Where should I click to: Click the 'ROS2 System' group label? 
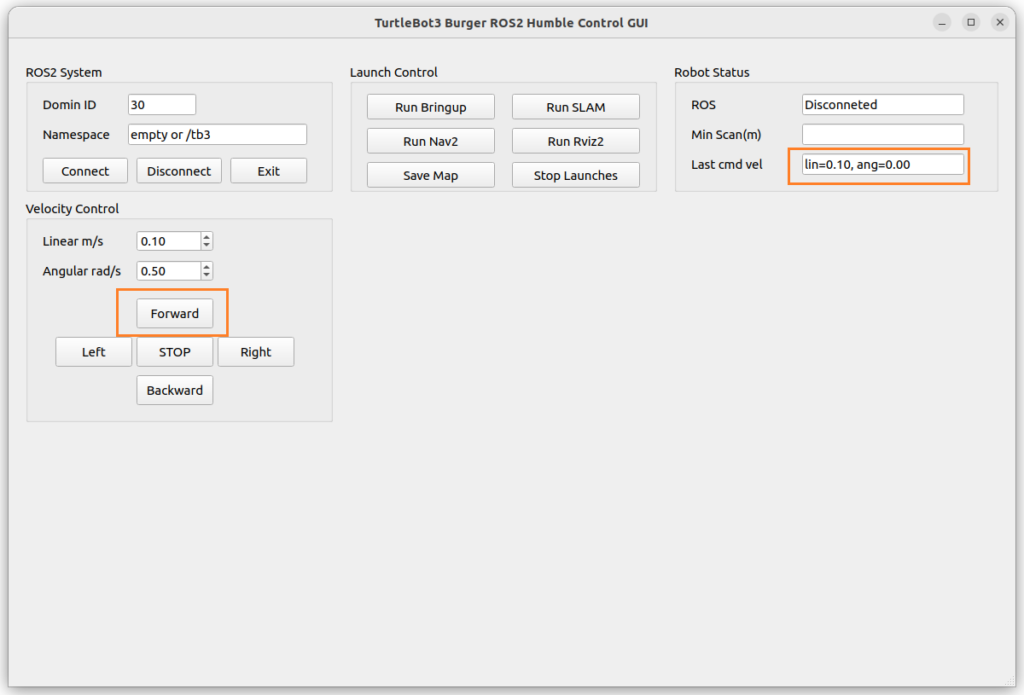(64, 73)
